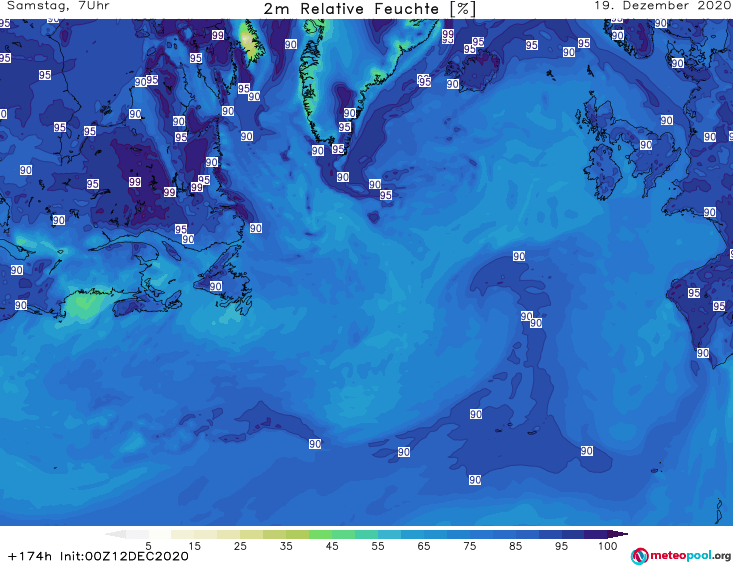
Task: Click the 'Samstag, 7Uhr' time label
Action: coord(58,6)
